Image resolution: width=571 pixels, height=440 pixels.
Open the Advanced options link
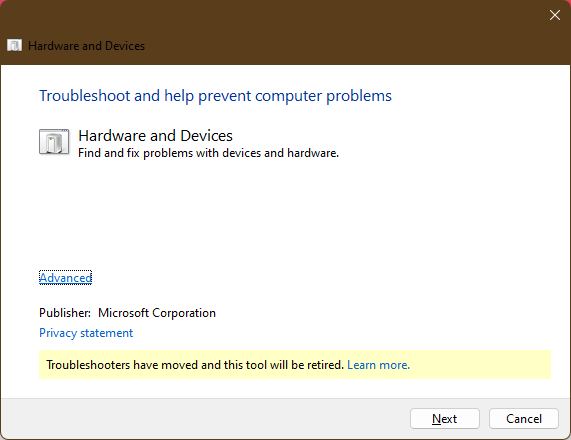point(66,278)
